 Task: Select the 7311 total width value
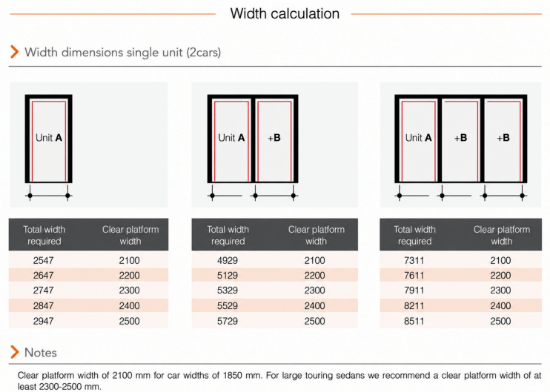[x=414, y=261]
